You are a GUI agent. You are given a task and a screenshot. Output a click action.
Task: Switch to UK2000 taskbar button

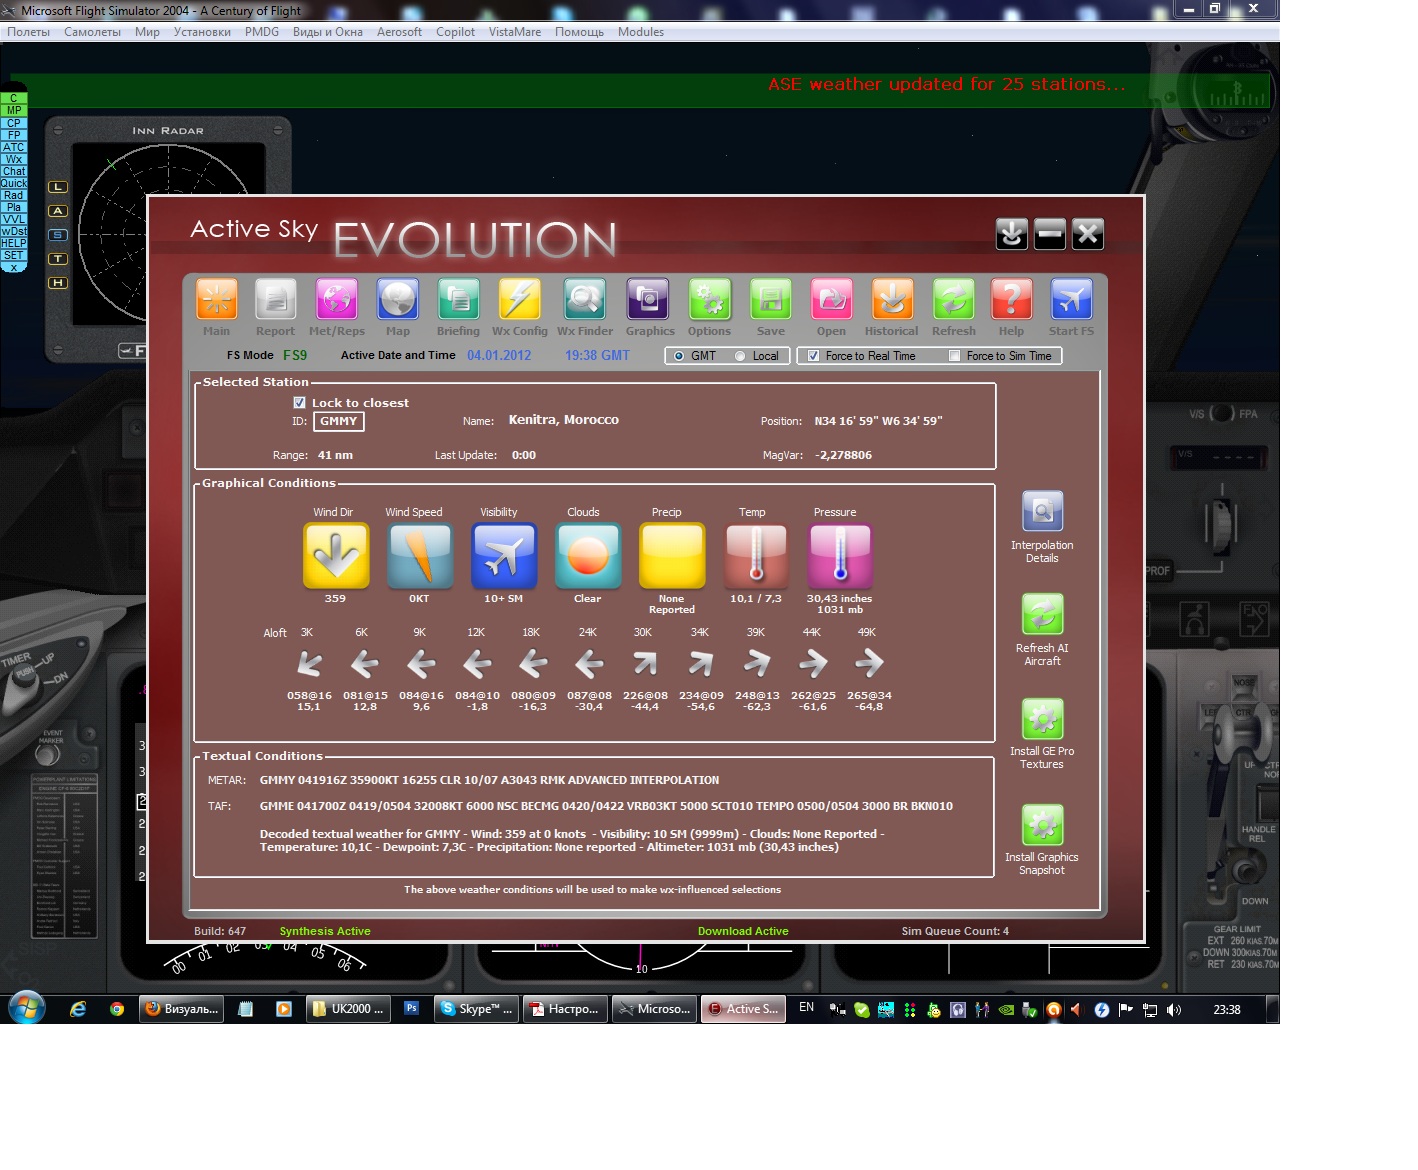tap(347, 1009)
